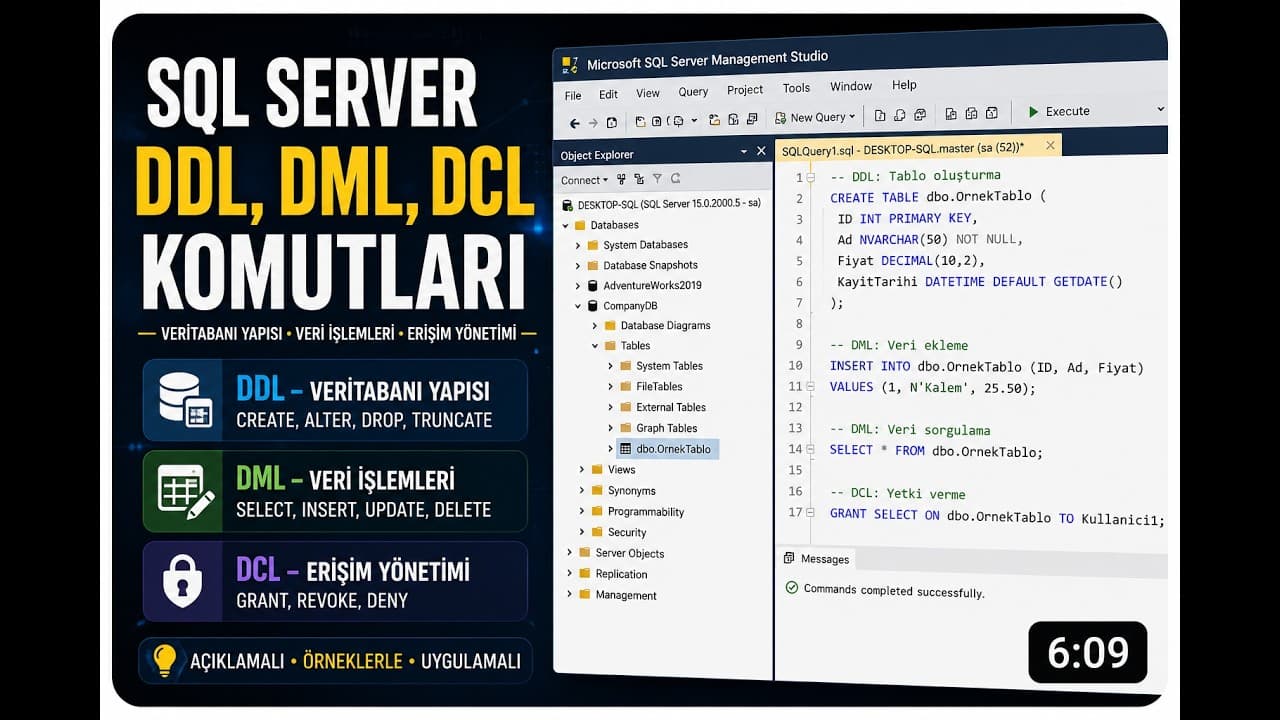Click the 6:09 video duration badge
The image size is (1280, 720).
1088,653
